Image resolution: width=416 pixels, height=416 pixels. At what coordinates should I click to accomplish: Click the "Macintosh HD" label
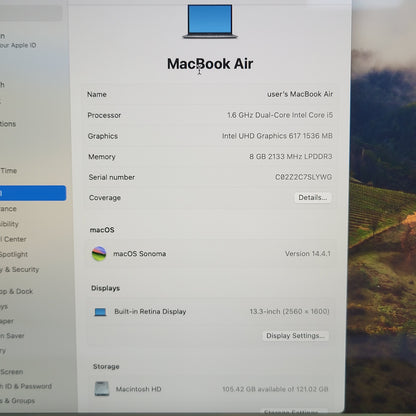point(139,389)
